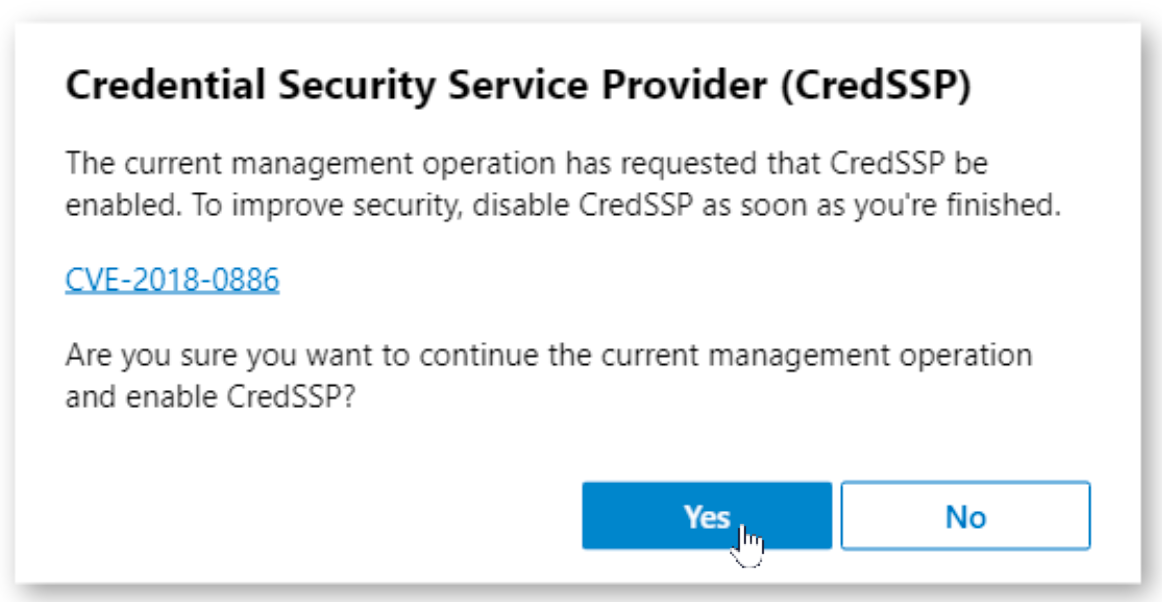Follow the CVE-2018-0886 vulnerability hyperlink
The image size is (1162, 602).
[x=172, y=280]
